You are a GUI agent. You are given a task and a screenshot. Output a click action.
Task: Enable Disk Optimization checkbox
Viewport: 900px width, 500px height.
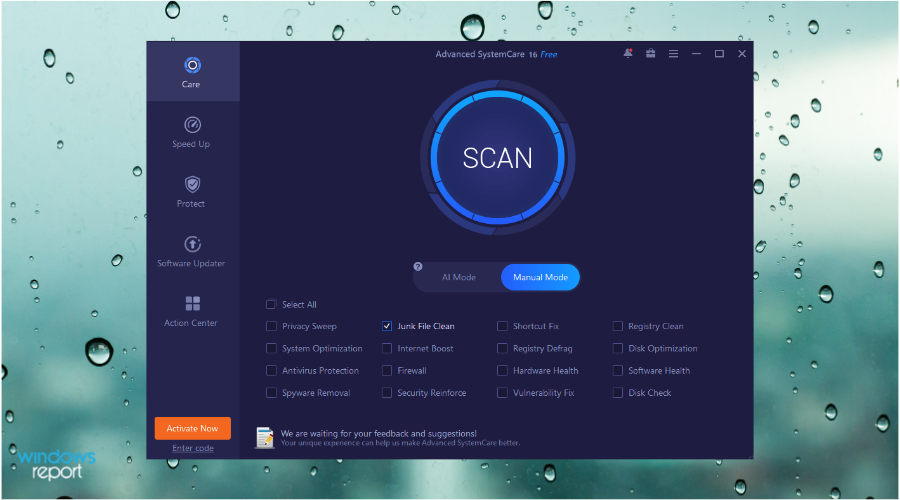pos(618,348)
